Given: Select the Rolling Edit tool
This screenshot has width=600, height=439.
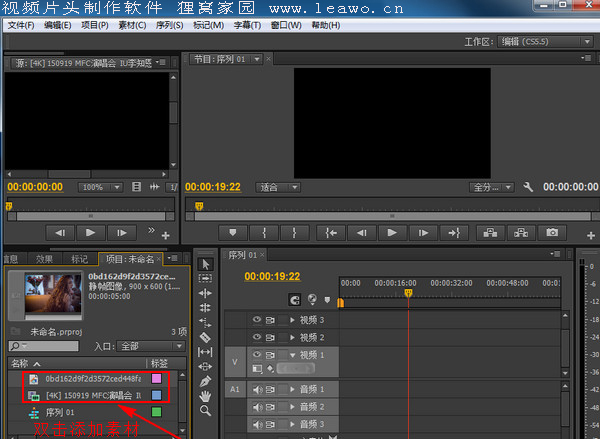Looking at the screenshot, I should (205, 308).
